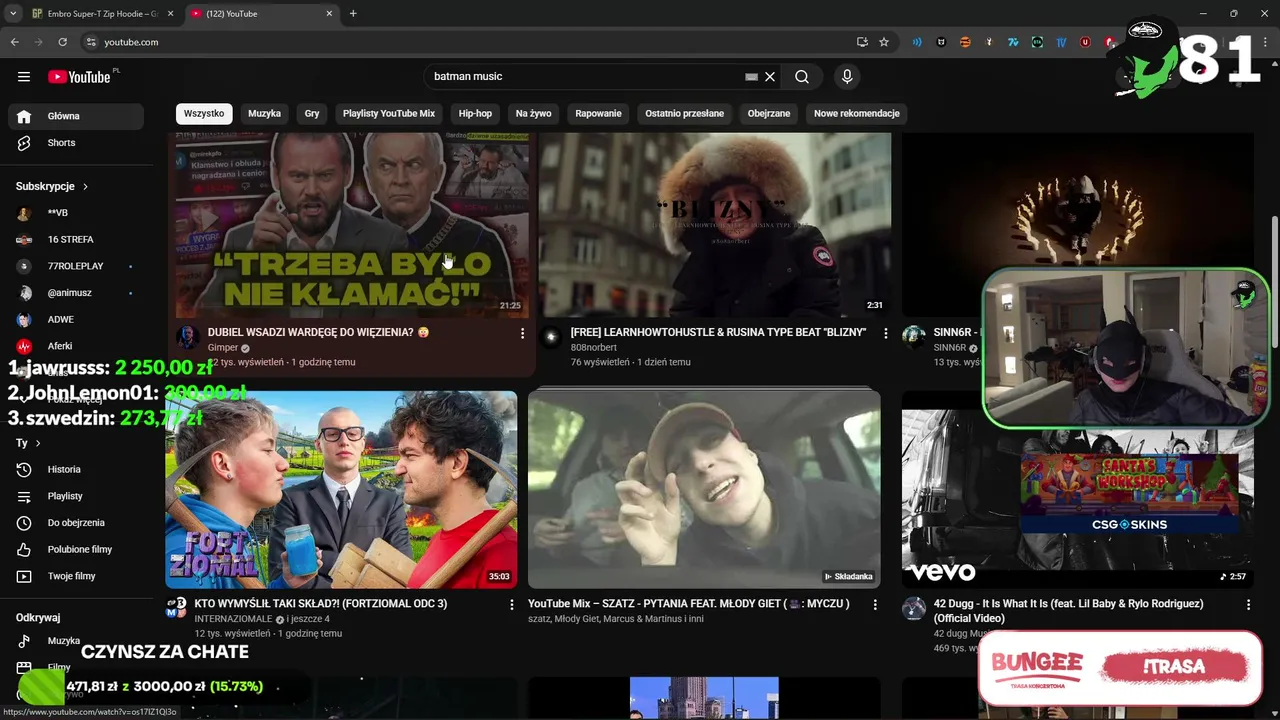Open options menu for SZATZ YouTube Mix

click(875, 605)
